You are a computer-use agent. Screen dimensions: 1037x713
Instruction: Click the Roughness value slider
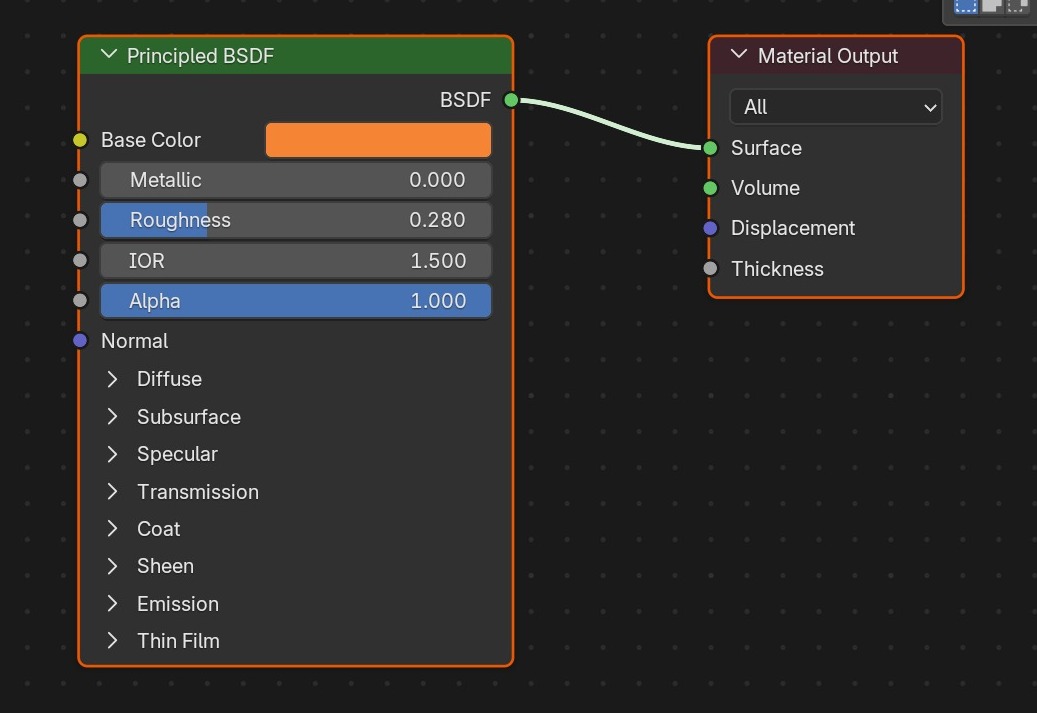[x=296, y=220]
